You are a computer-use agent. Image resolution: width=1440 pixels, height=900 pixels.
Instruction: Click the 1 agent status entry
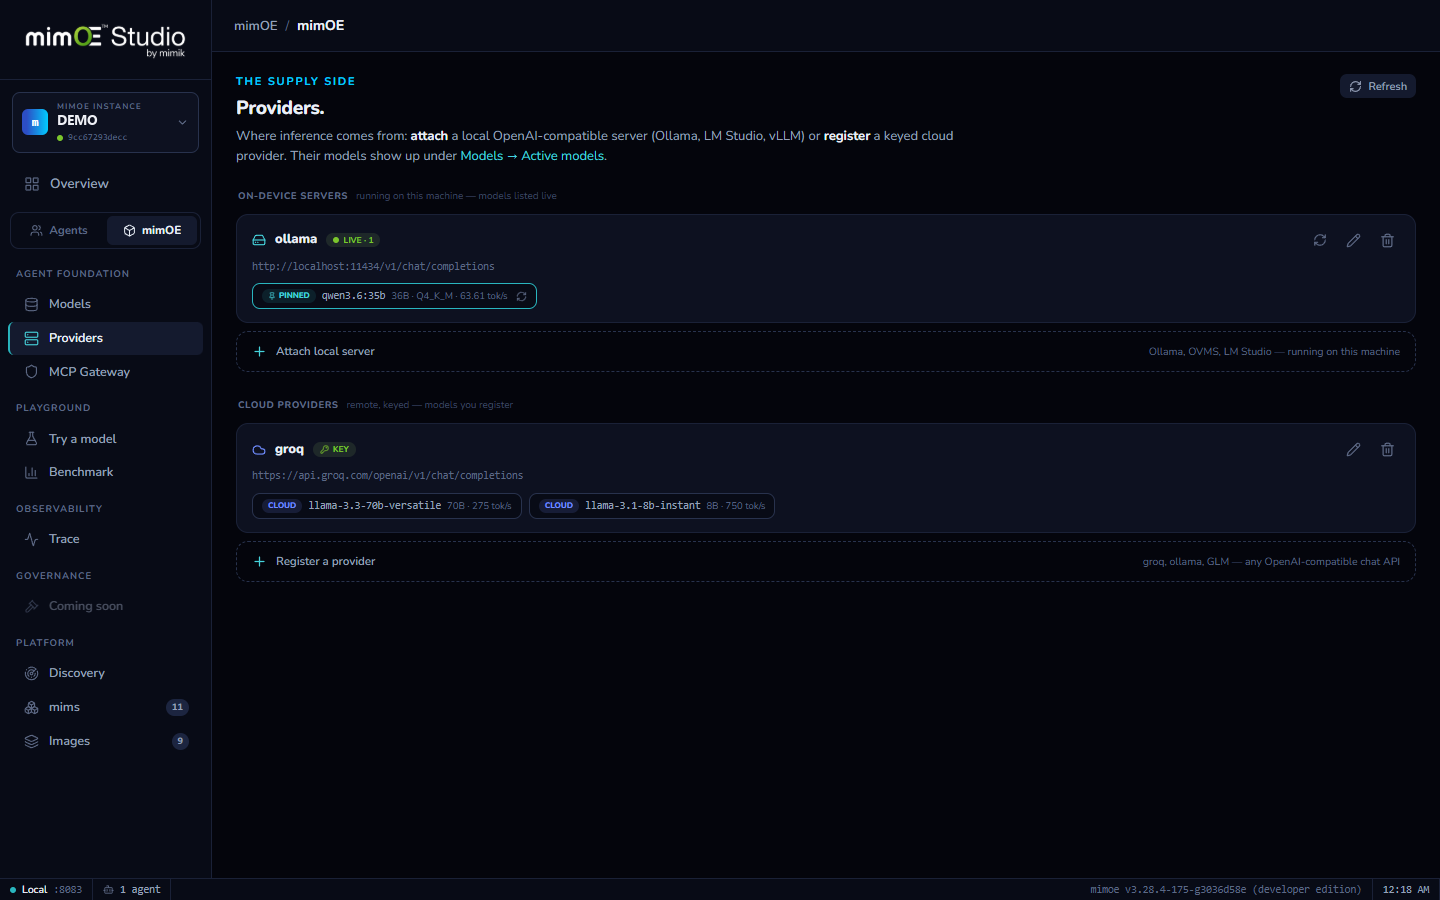(132, 890)
